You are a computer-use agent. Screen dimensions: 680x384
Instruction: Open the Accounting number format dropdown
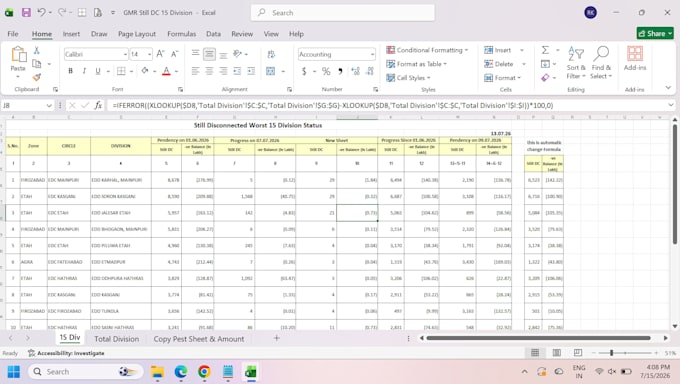(373, 54)
